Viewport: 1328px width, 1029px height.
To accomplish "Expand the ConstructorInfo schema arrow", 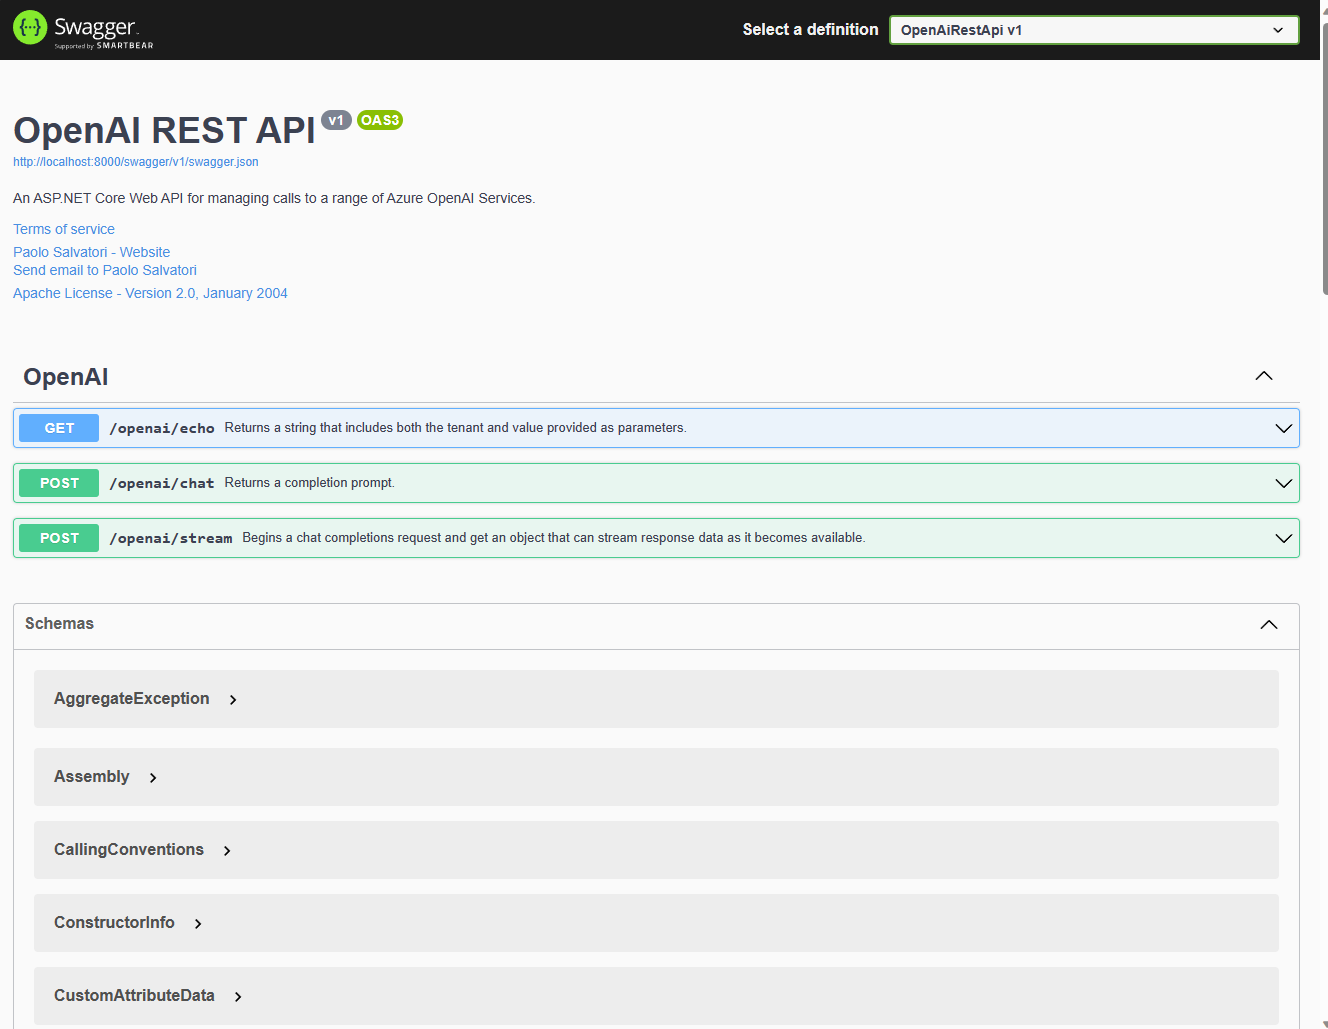I will point(198,924).
